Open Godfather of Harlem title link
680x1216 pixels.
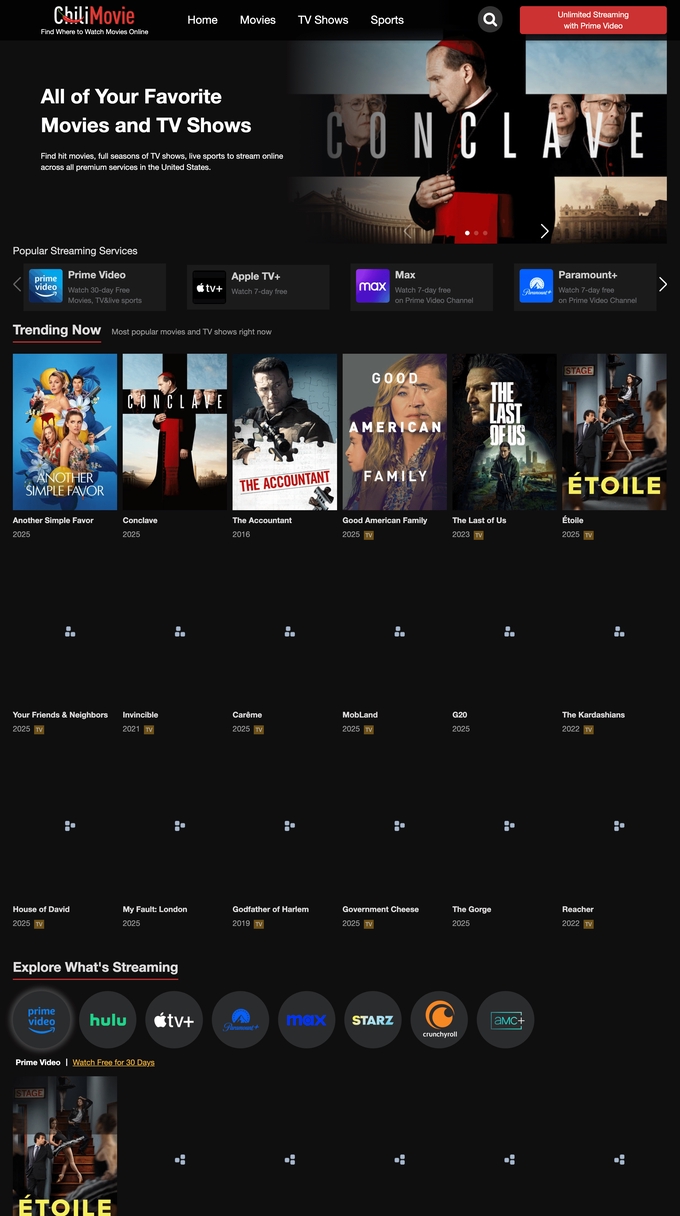pyautogui.click(x=271, y=909)
